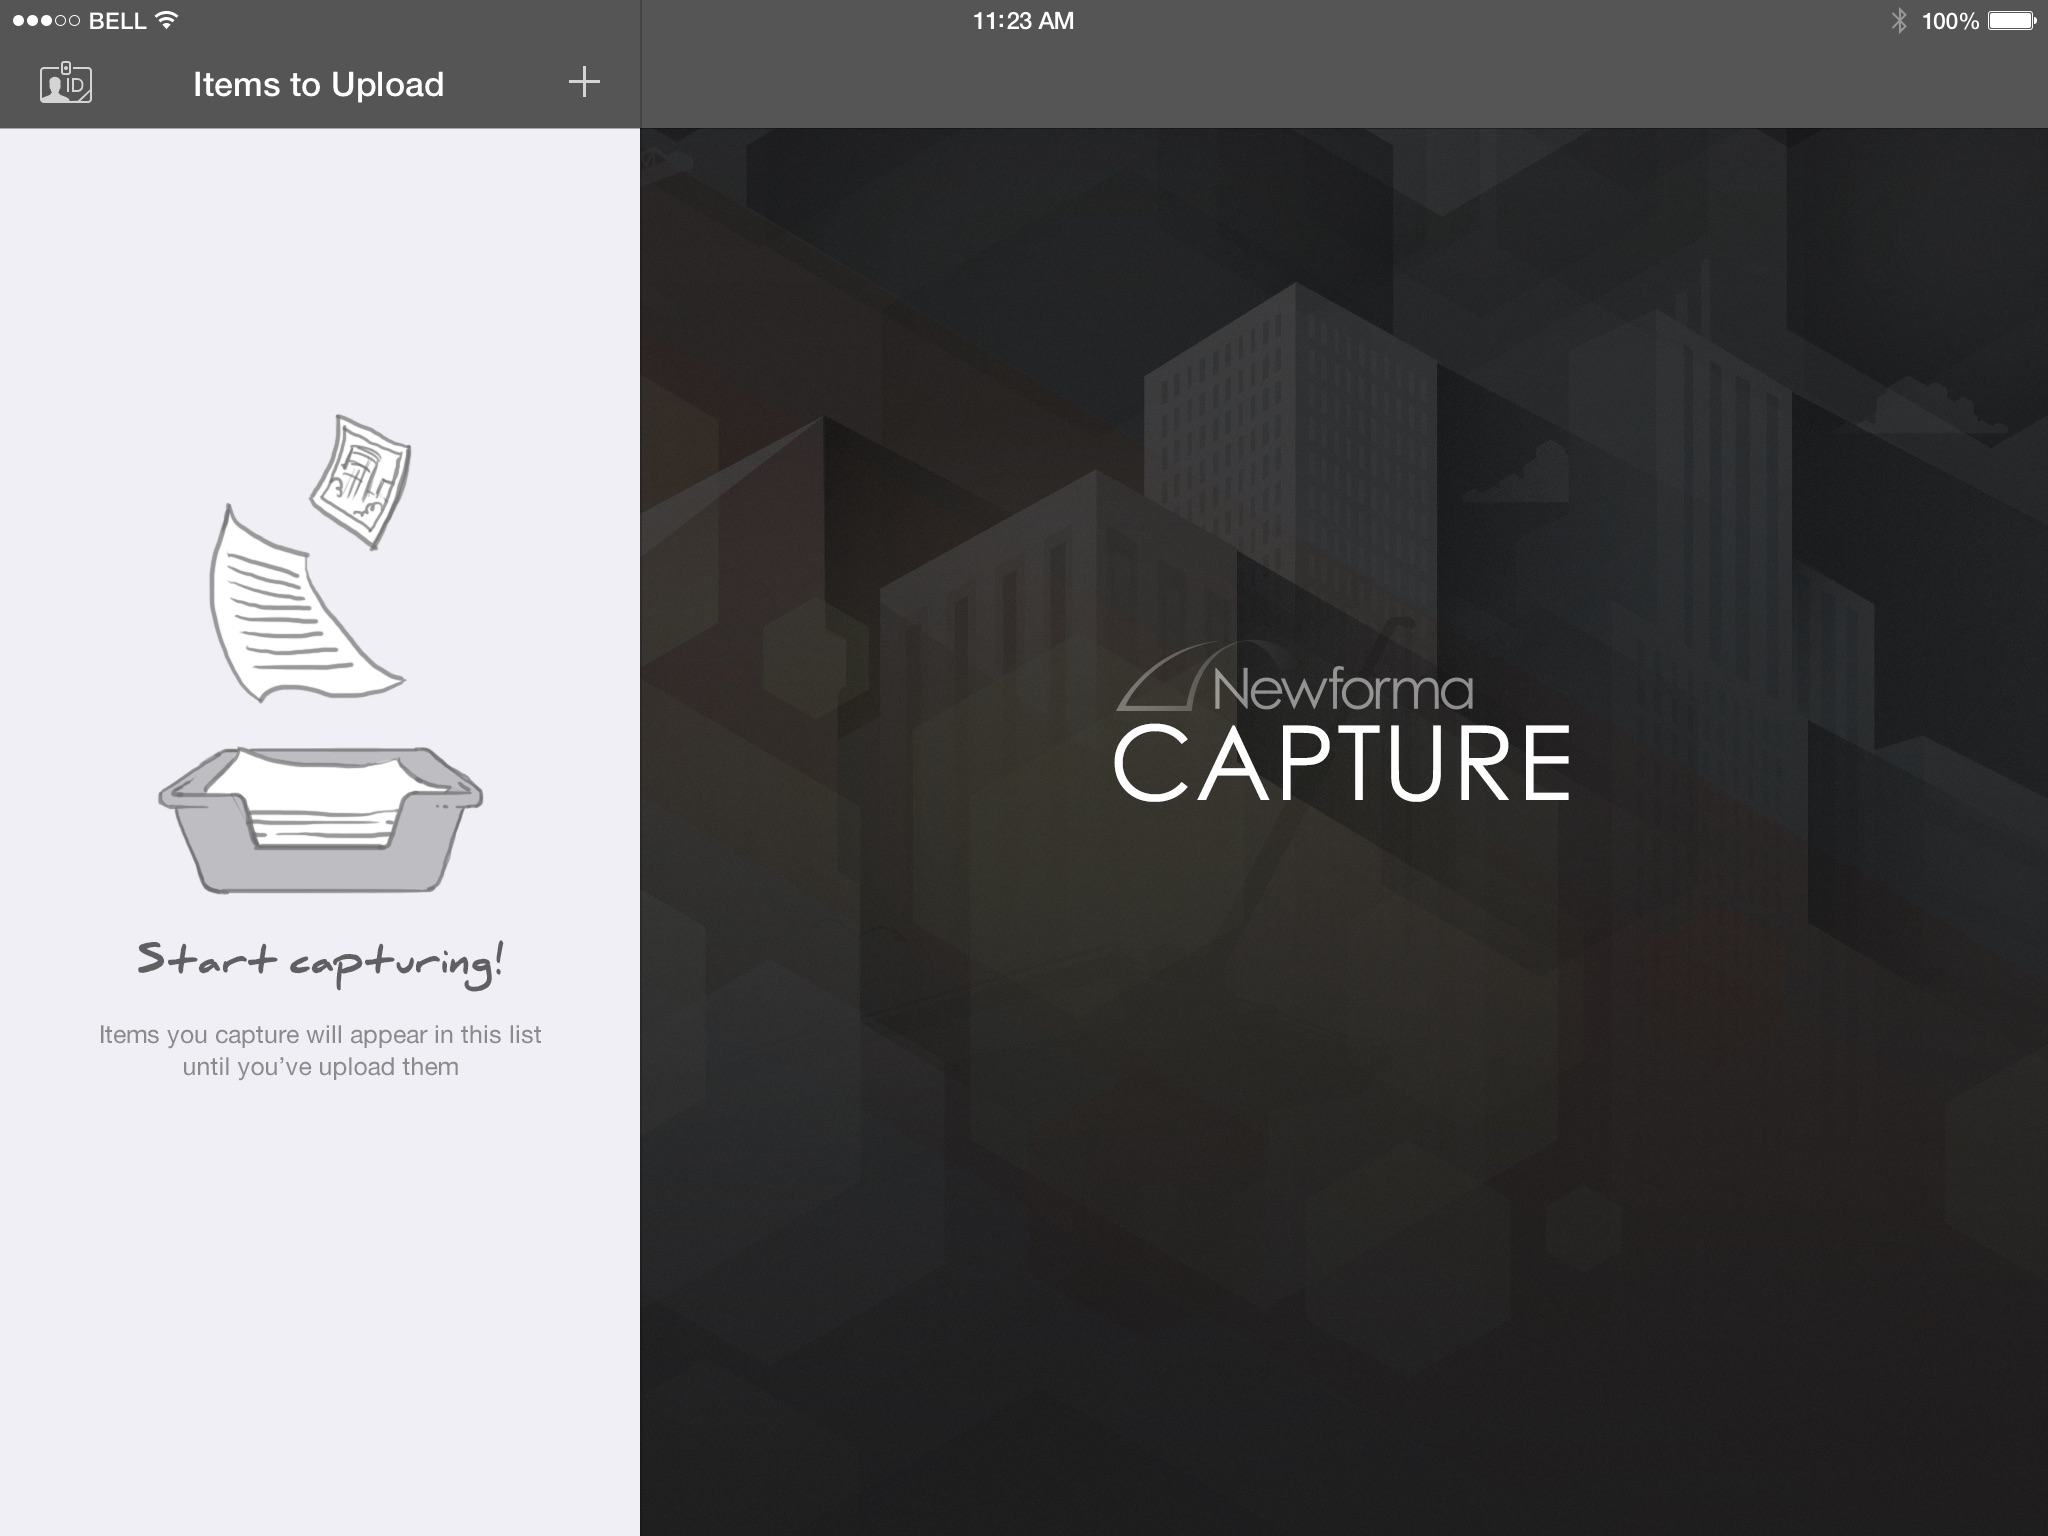Click the inbox tray illustration
This screenshot has height=1536, width=2048.
pyautogui.click(x=320, y=820)
